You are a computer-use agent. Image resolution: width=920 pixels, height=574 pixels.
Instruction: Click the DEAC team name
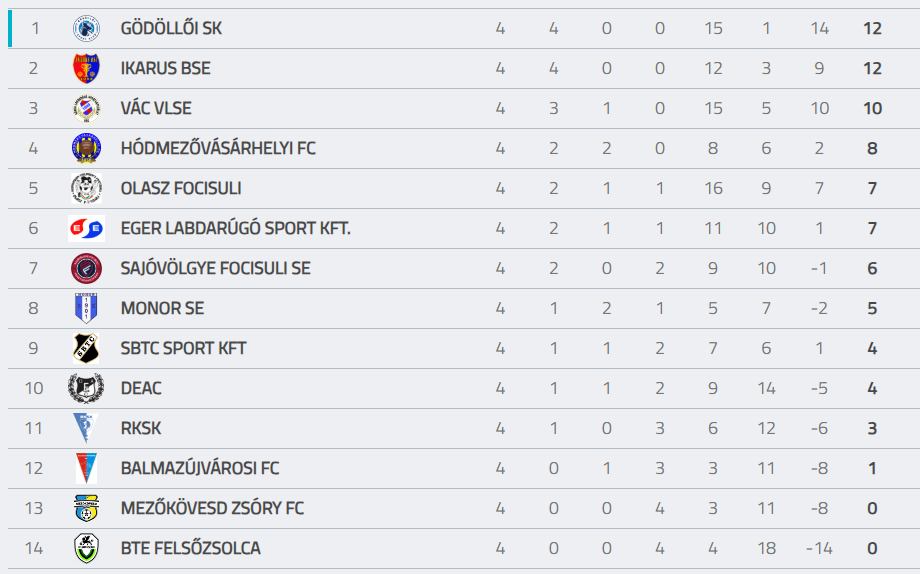[141, 388]
